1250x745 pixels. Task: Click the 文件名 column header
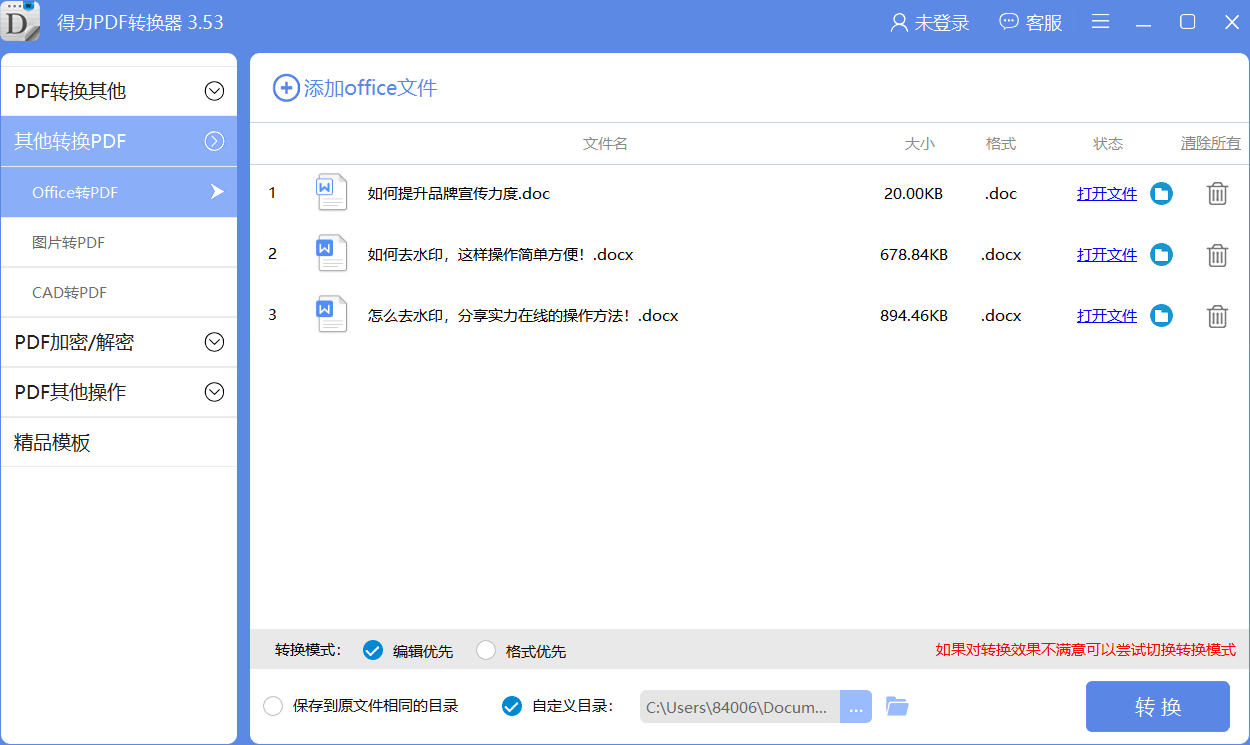pyautogui.click(x=605, y=144)
